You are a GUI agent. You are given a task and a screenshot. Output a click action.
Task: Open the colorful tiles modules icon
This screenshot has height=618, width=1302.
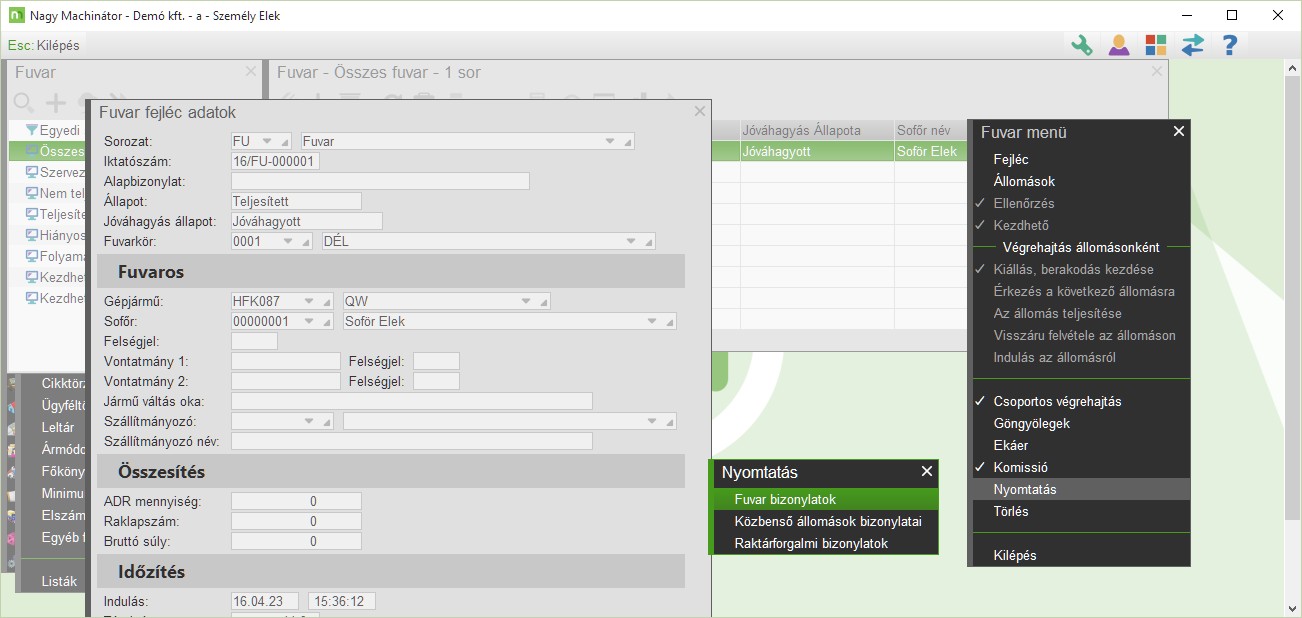[x=1156, y=45]
